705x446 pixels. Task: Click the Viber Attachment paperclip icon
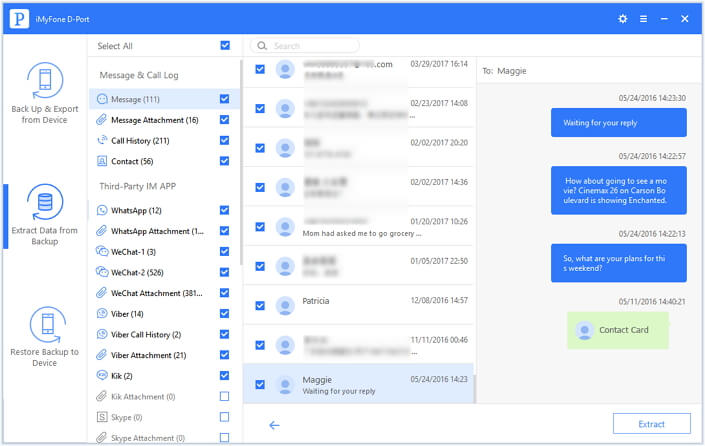click(102, 355)
